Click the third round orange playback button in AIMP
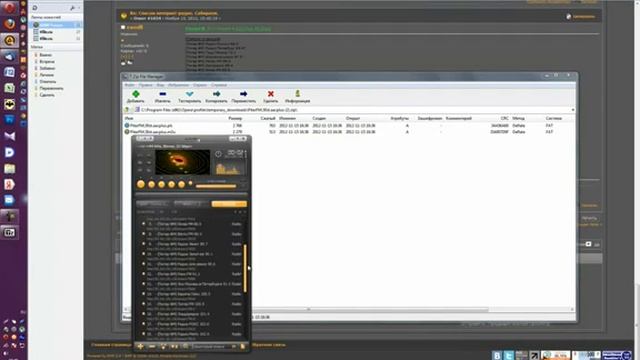Image resolution: width=640 pixels, height=360 pixels. [162, 184]
